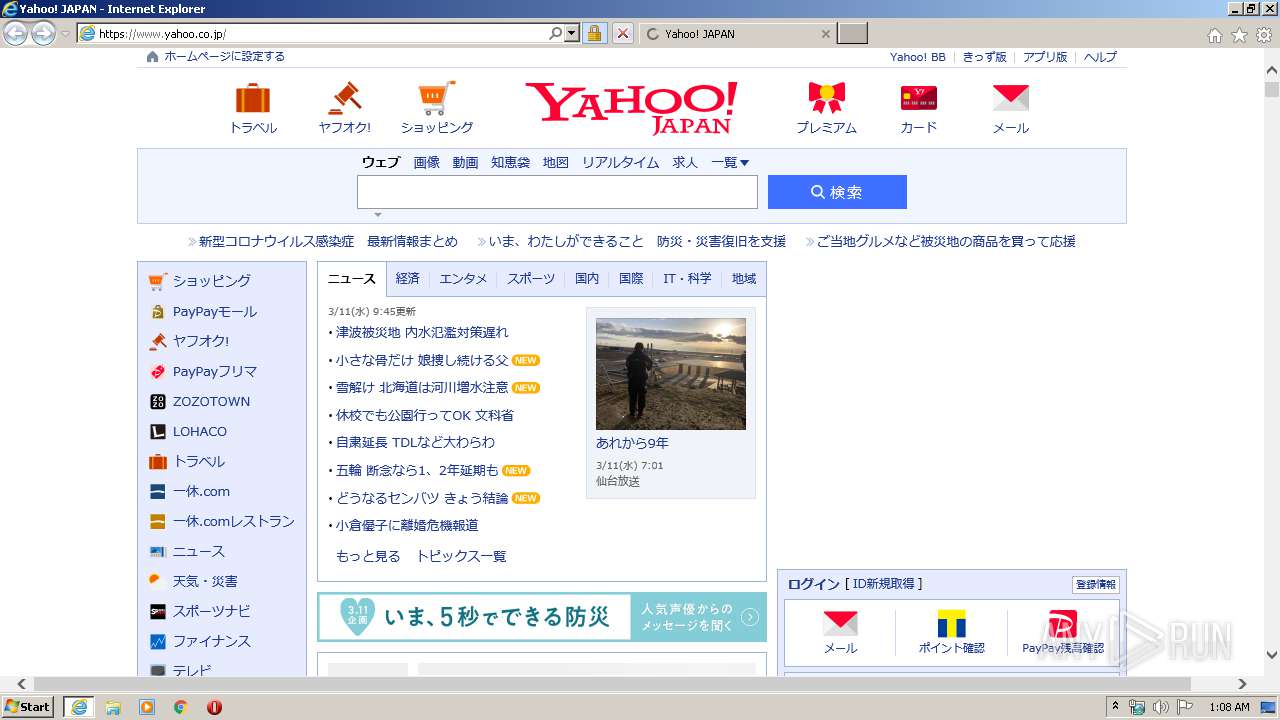Select 画像 search type
The height and width of the screenshot is (720, 1280).
427,162
